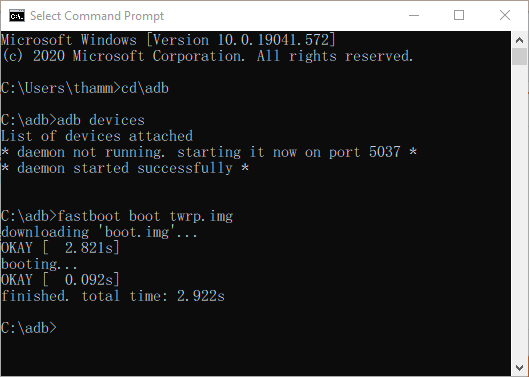Click the "downloading 'boot.img'..." output line

click(x=99, y=232)
